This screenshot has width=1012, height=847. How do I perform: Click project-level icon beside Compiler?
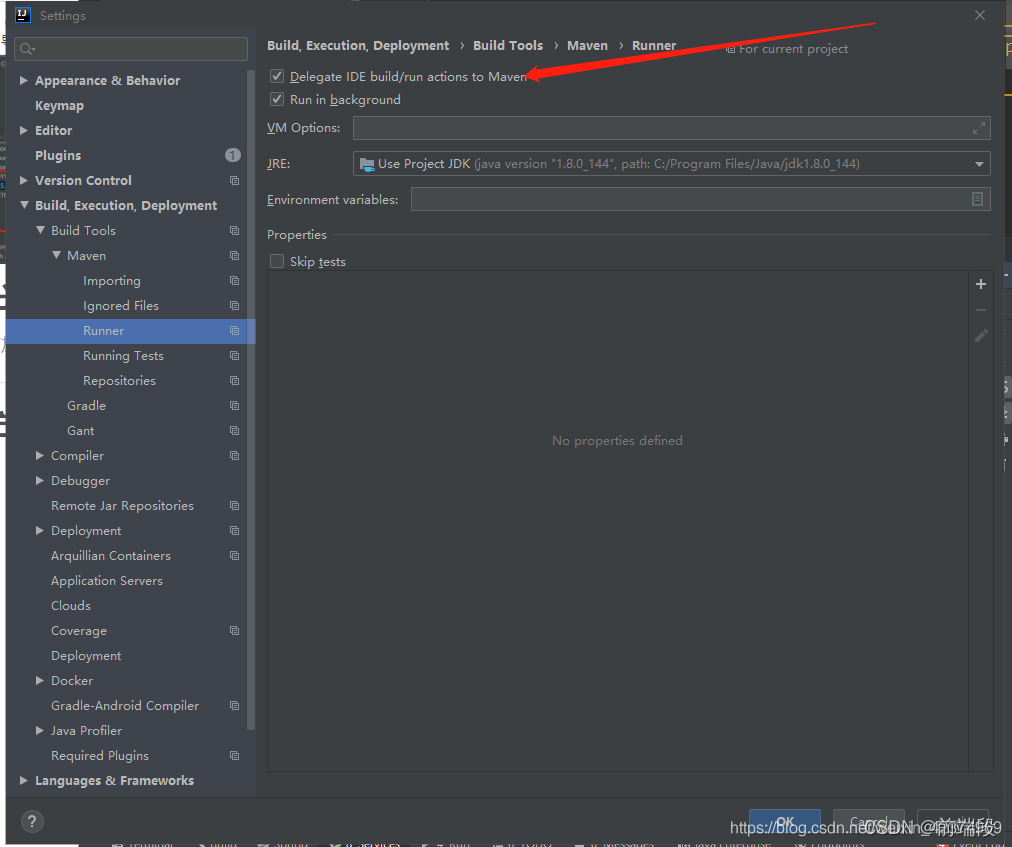(x=234, y=456)
